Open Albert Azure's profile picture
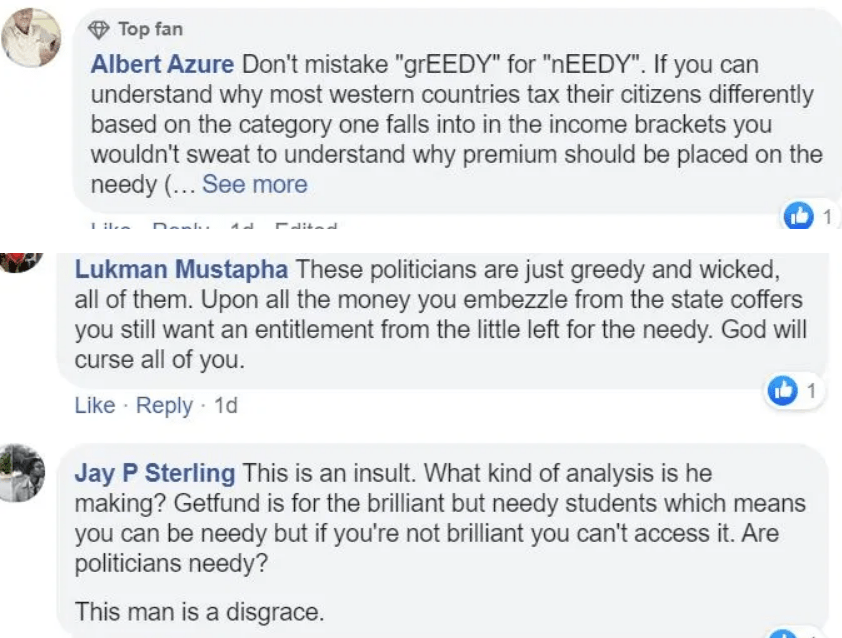This screenshot has width=842, height=638. pos(31,38)
